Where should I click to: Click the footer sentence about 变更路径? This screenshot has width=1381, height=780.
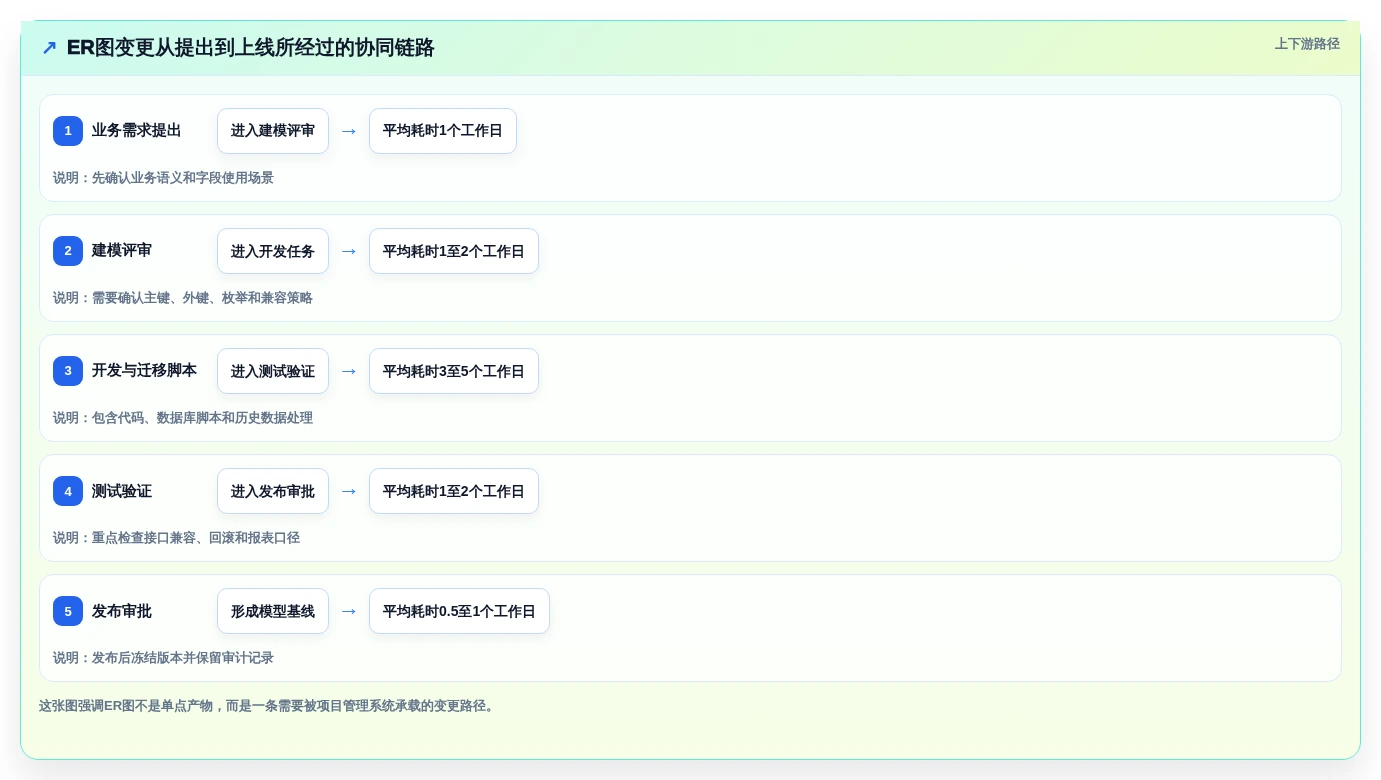click(x=267, y=706)
